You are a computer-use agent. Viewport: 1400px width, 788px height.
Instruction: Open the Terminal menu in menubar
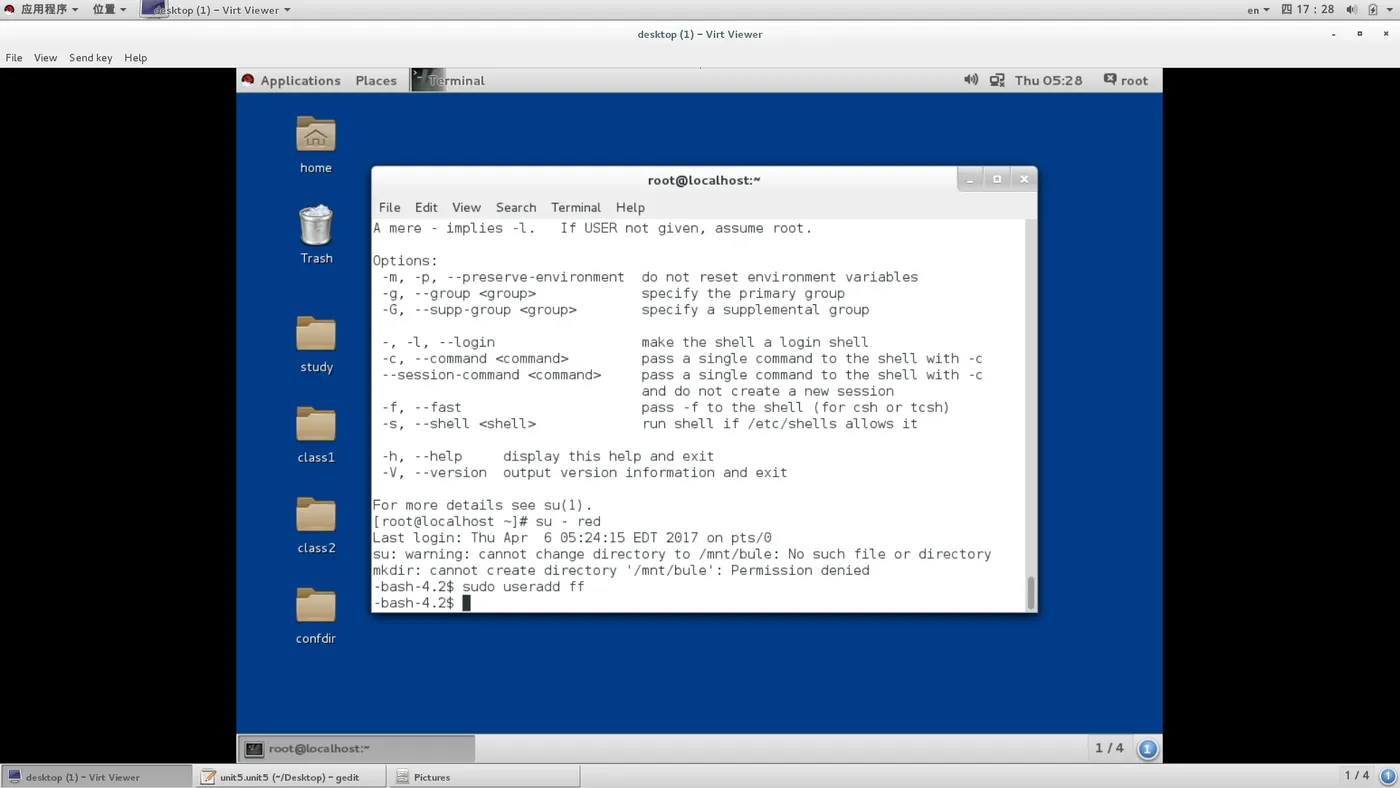tap(576, 207)
